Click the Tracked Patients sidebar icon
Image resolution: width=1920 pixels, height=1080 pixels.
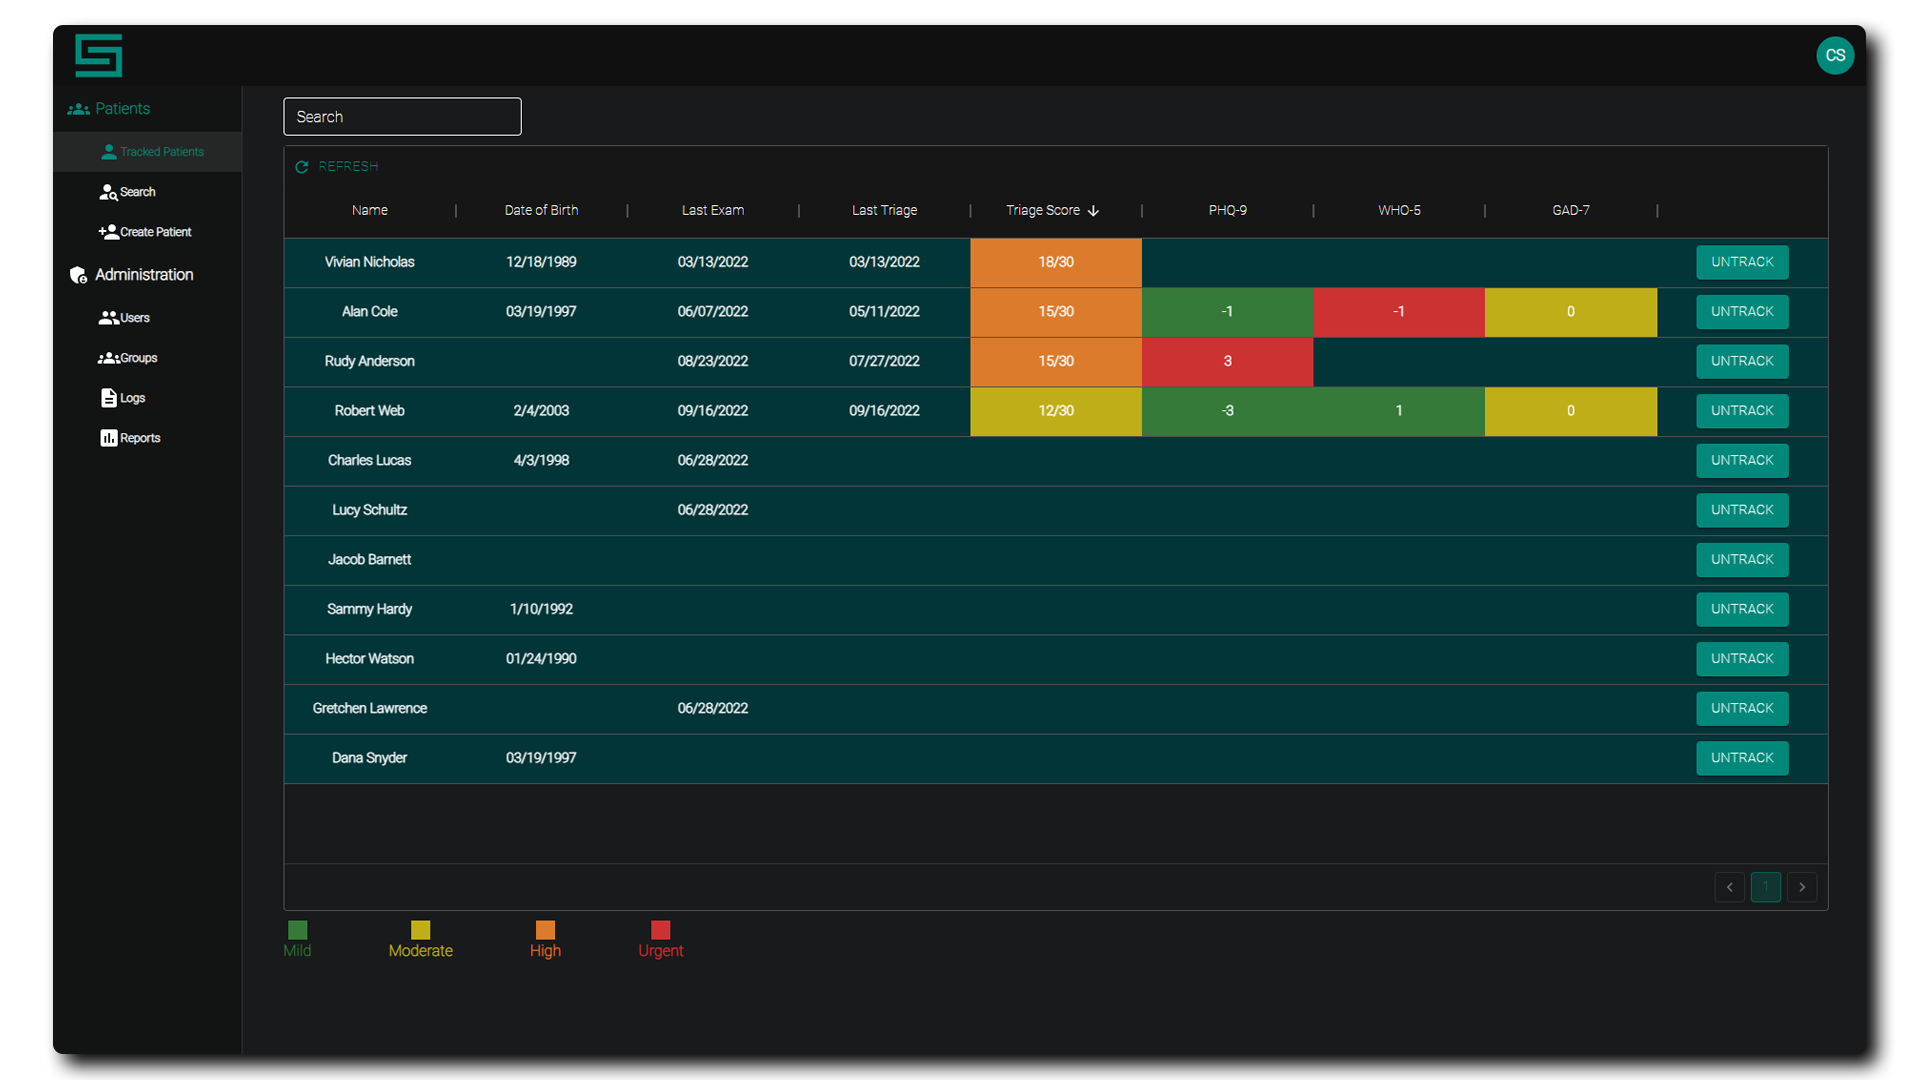108,150
